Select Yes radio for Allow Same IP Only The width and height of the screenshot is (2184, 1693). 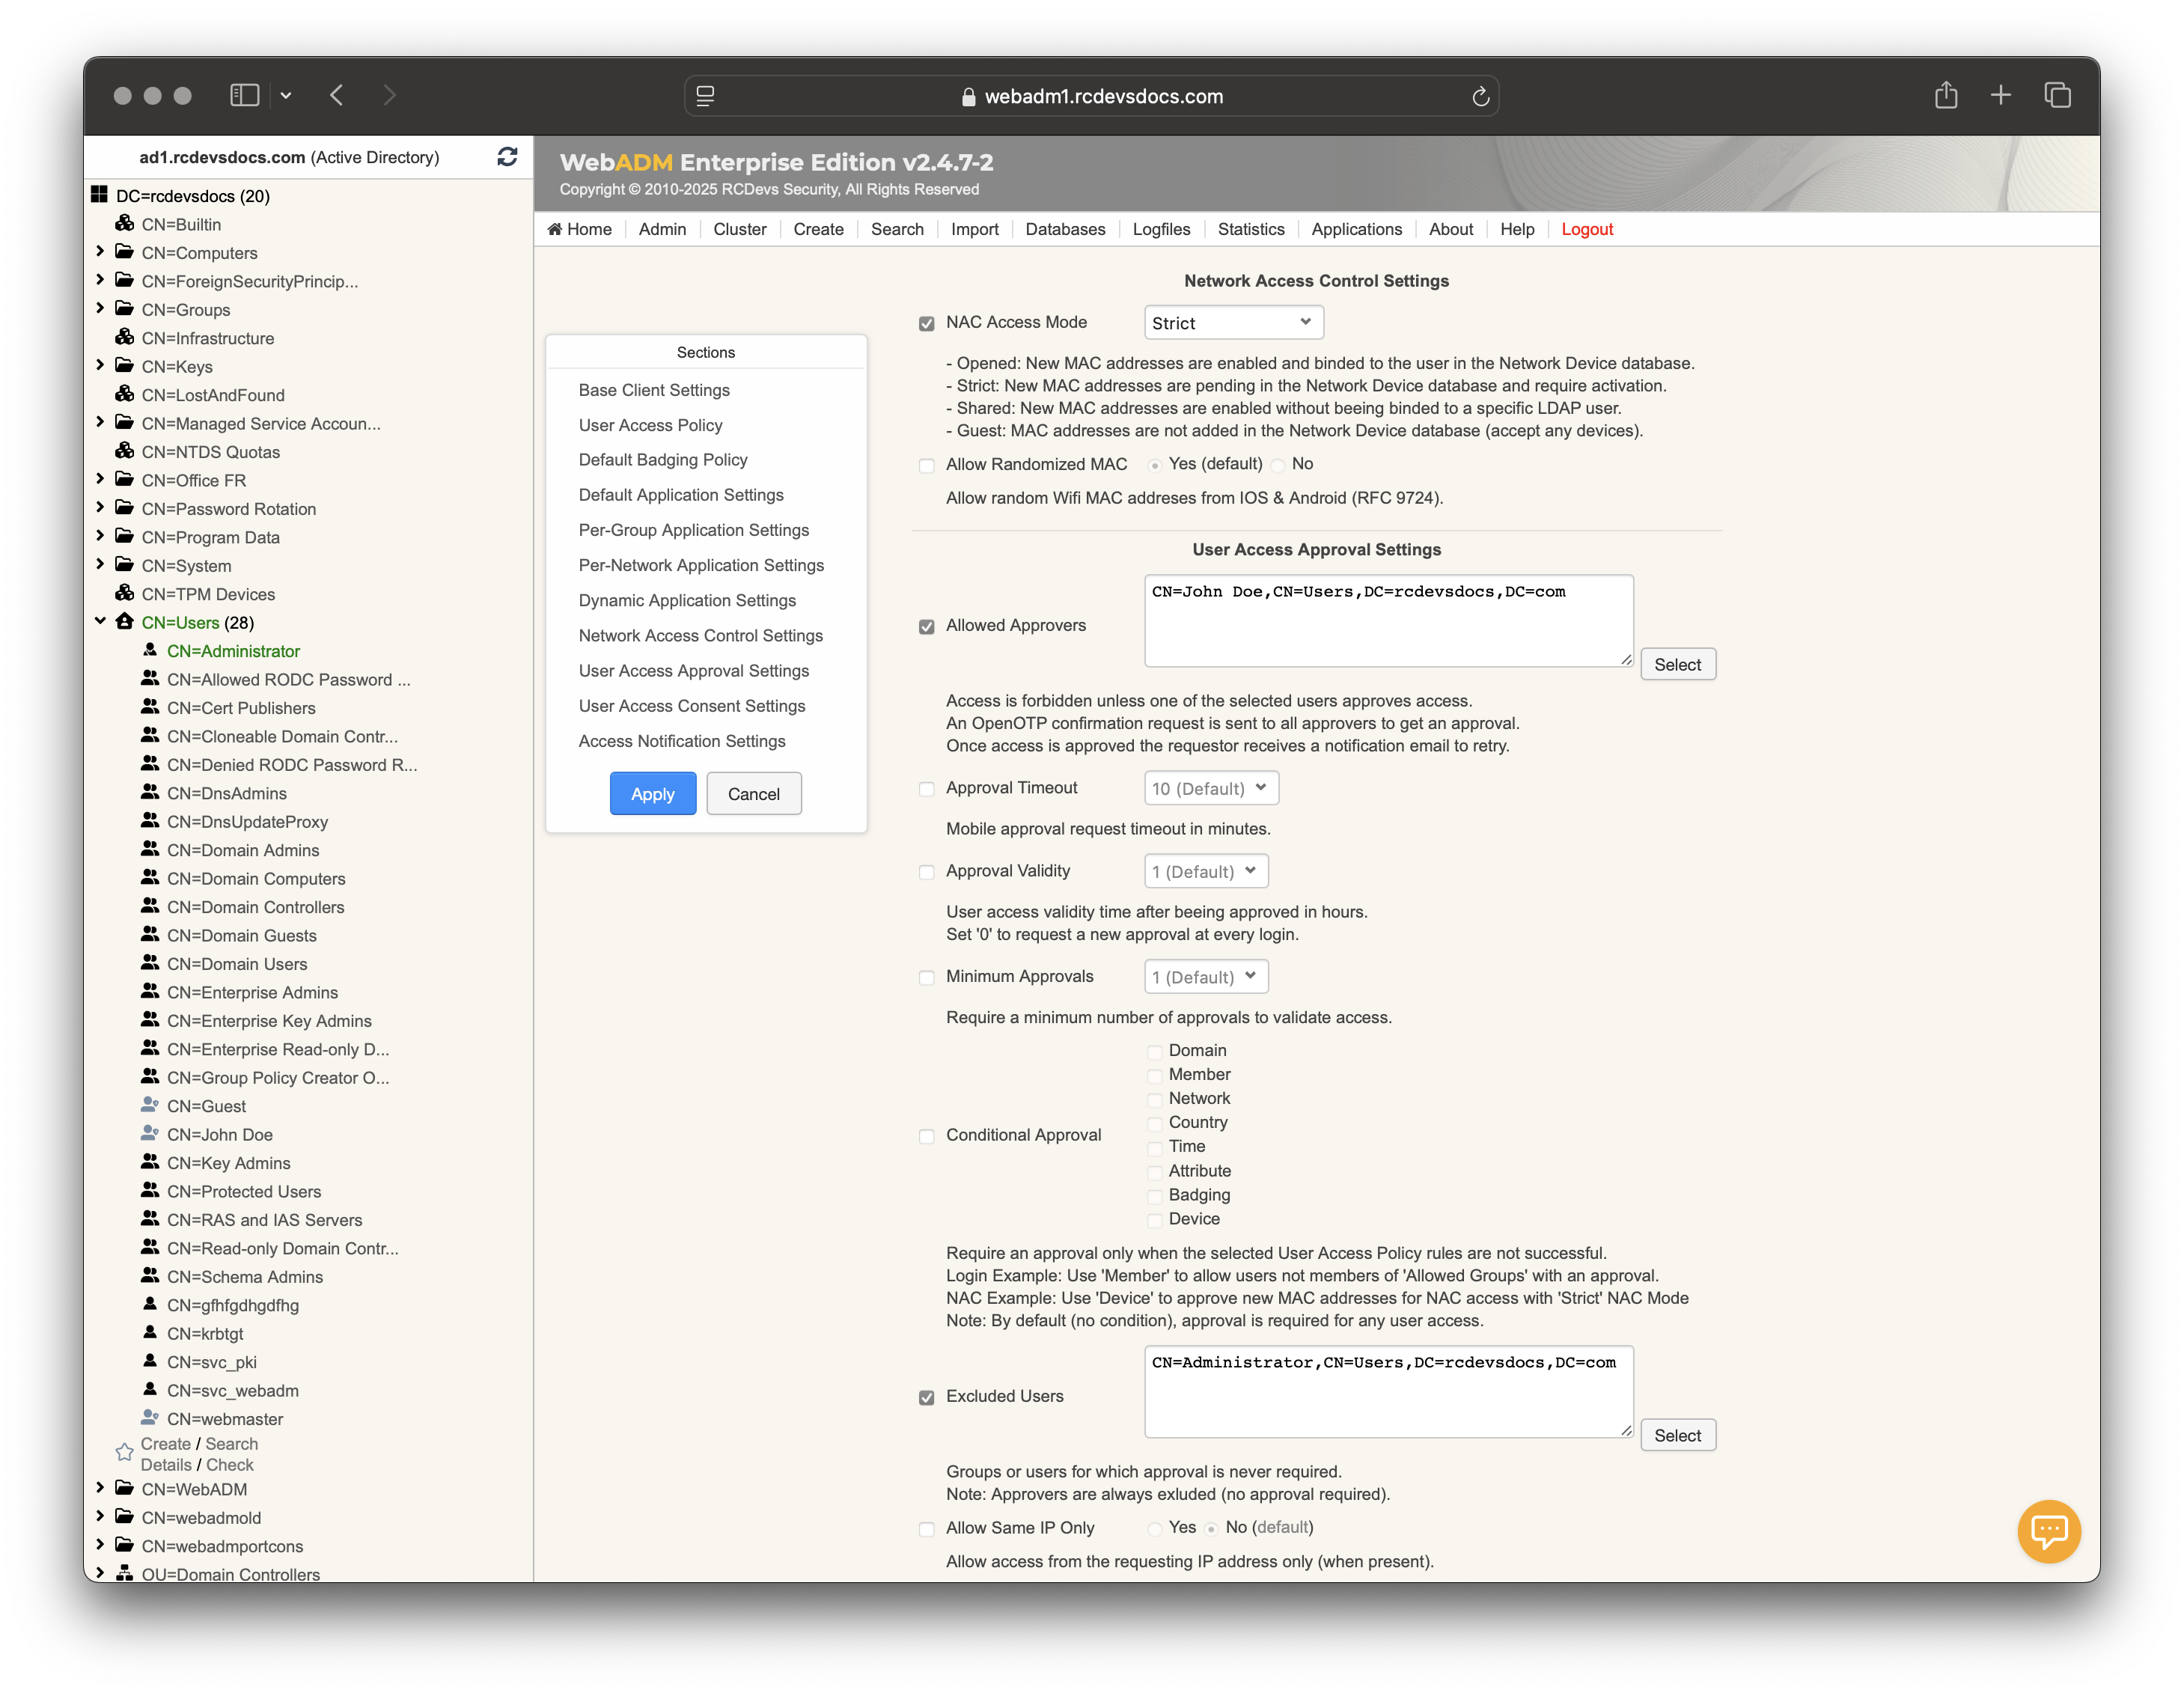(1154, 1529)
